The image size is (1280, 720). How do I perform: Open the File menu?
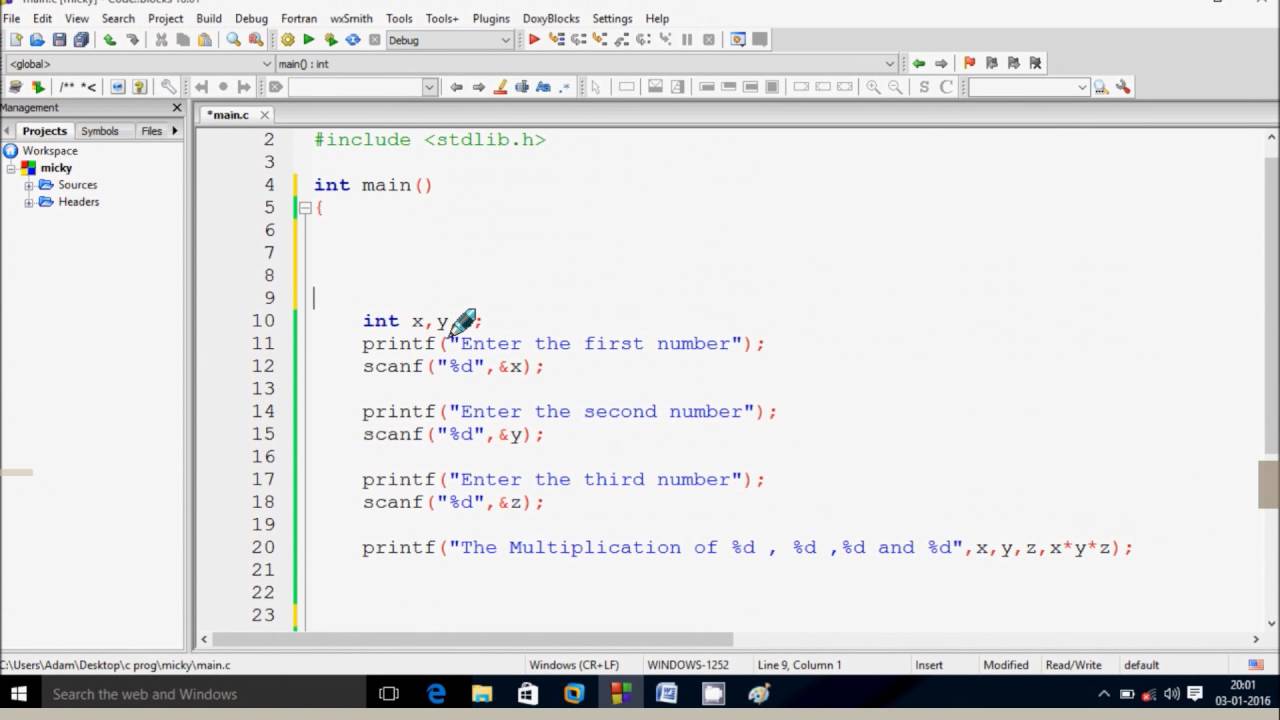point(12,18)
